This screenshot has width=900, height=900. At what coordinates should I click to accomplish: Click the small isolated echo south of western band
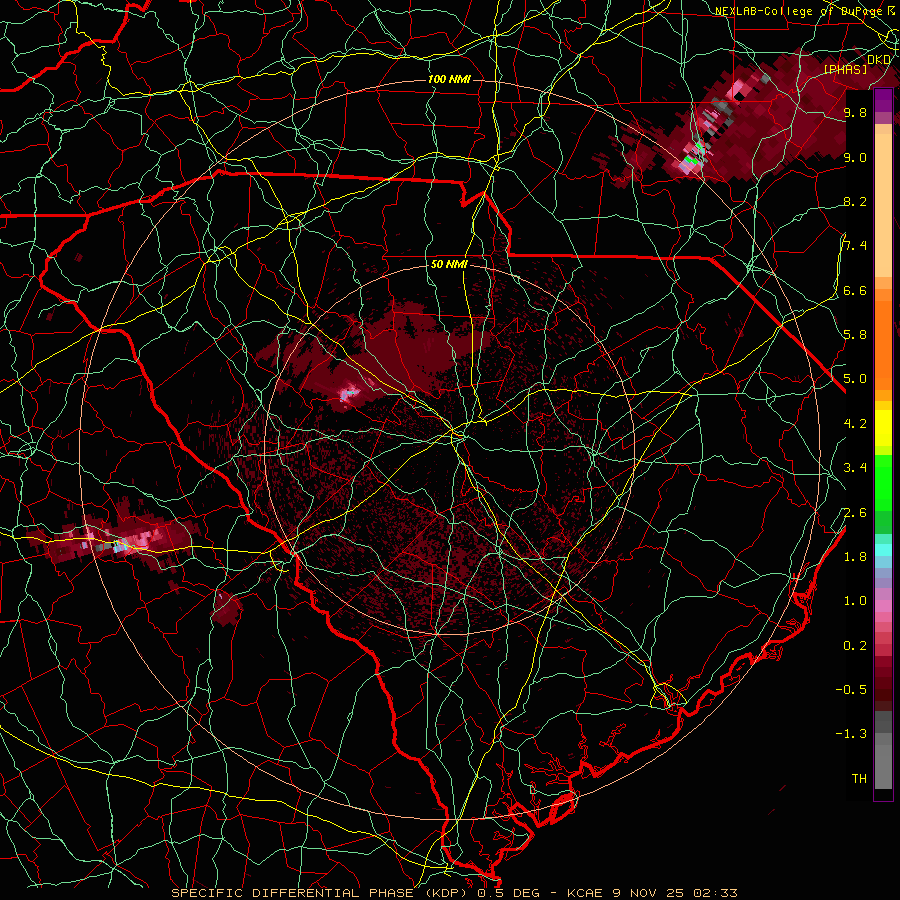click(227, 609)
